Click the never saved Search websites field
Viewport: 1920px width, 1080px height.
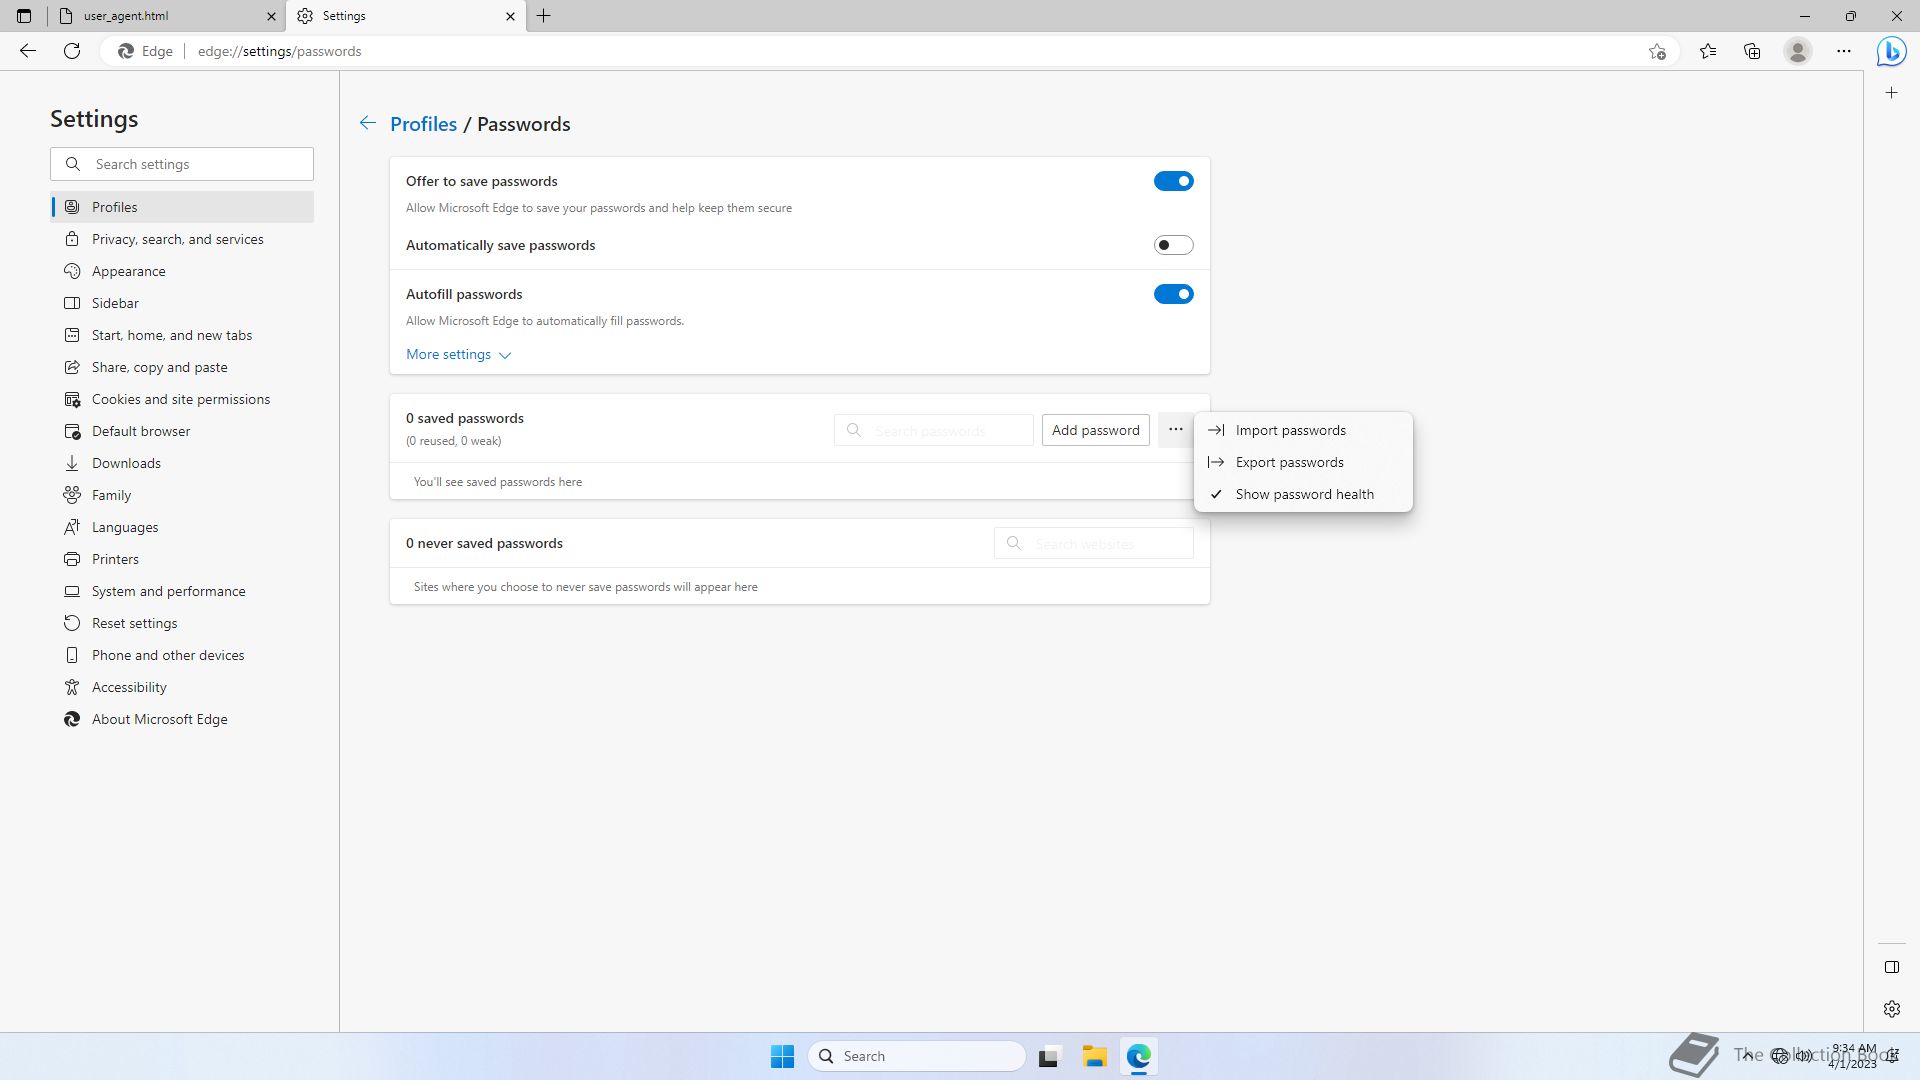[1093, 543]
